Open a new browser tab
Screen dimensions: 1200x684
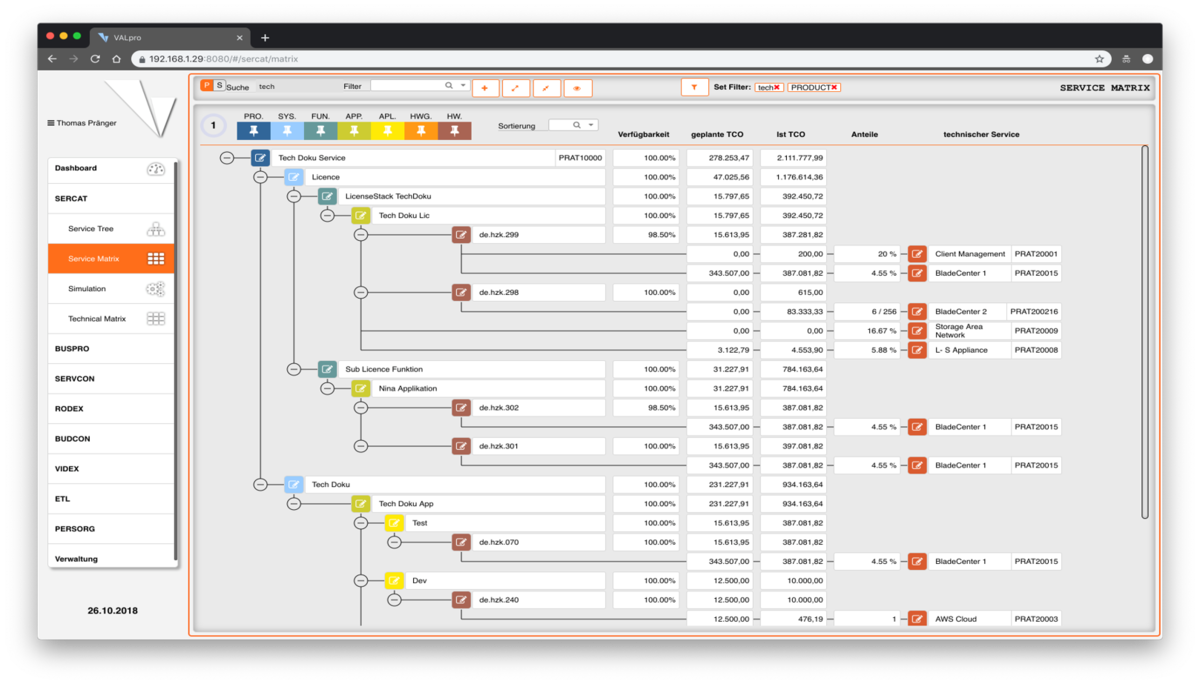click(x=265, y=37)
